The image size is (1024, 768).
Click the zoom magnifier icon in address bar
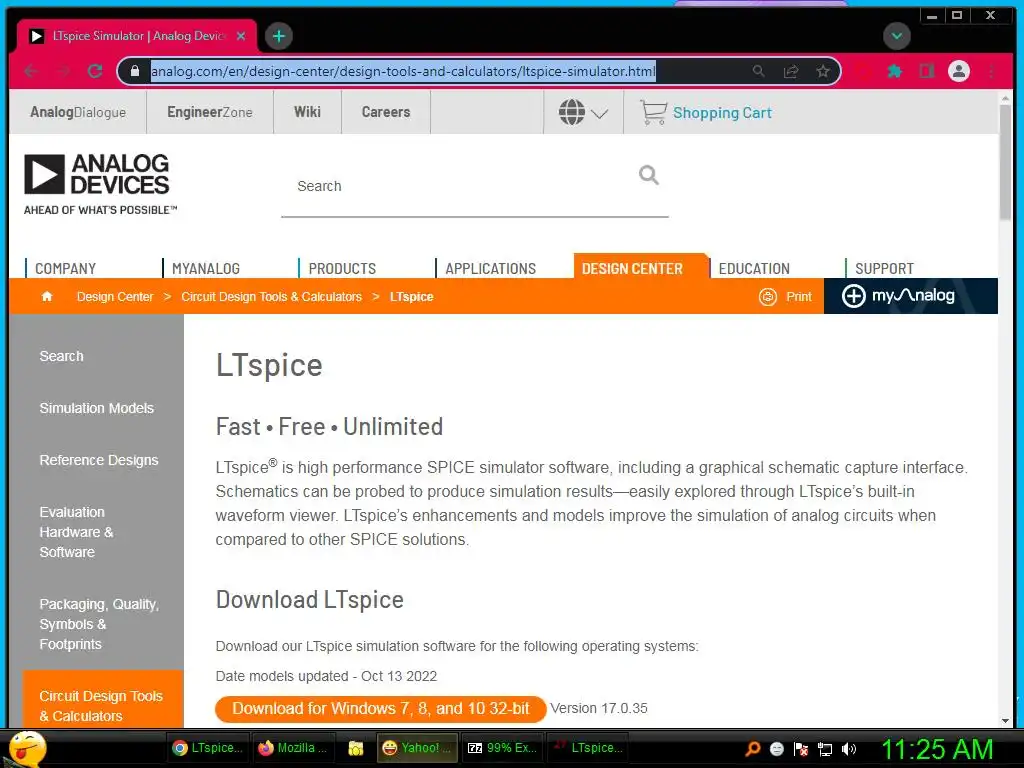758,71
